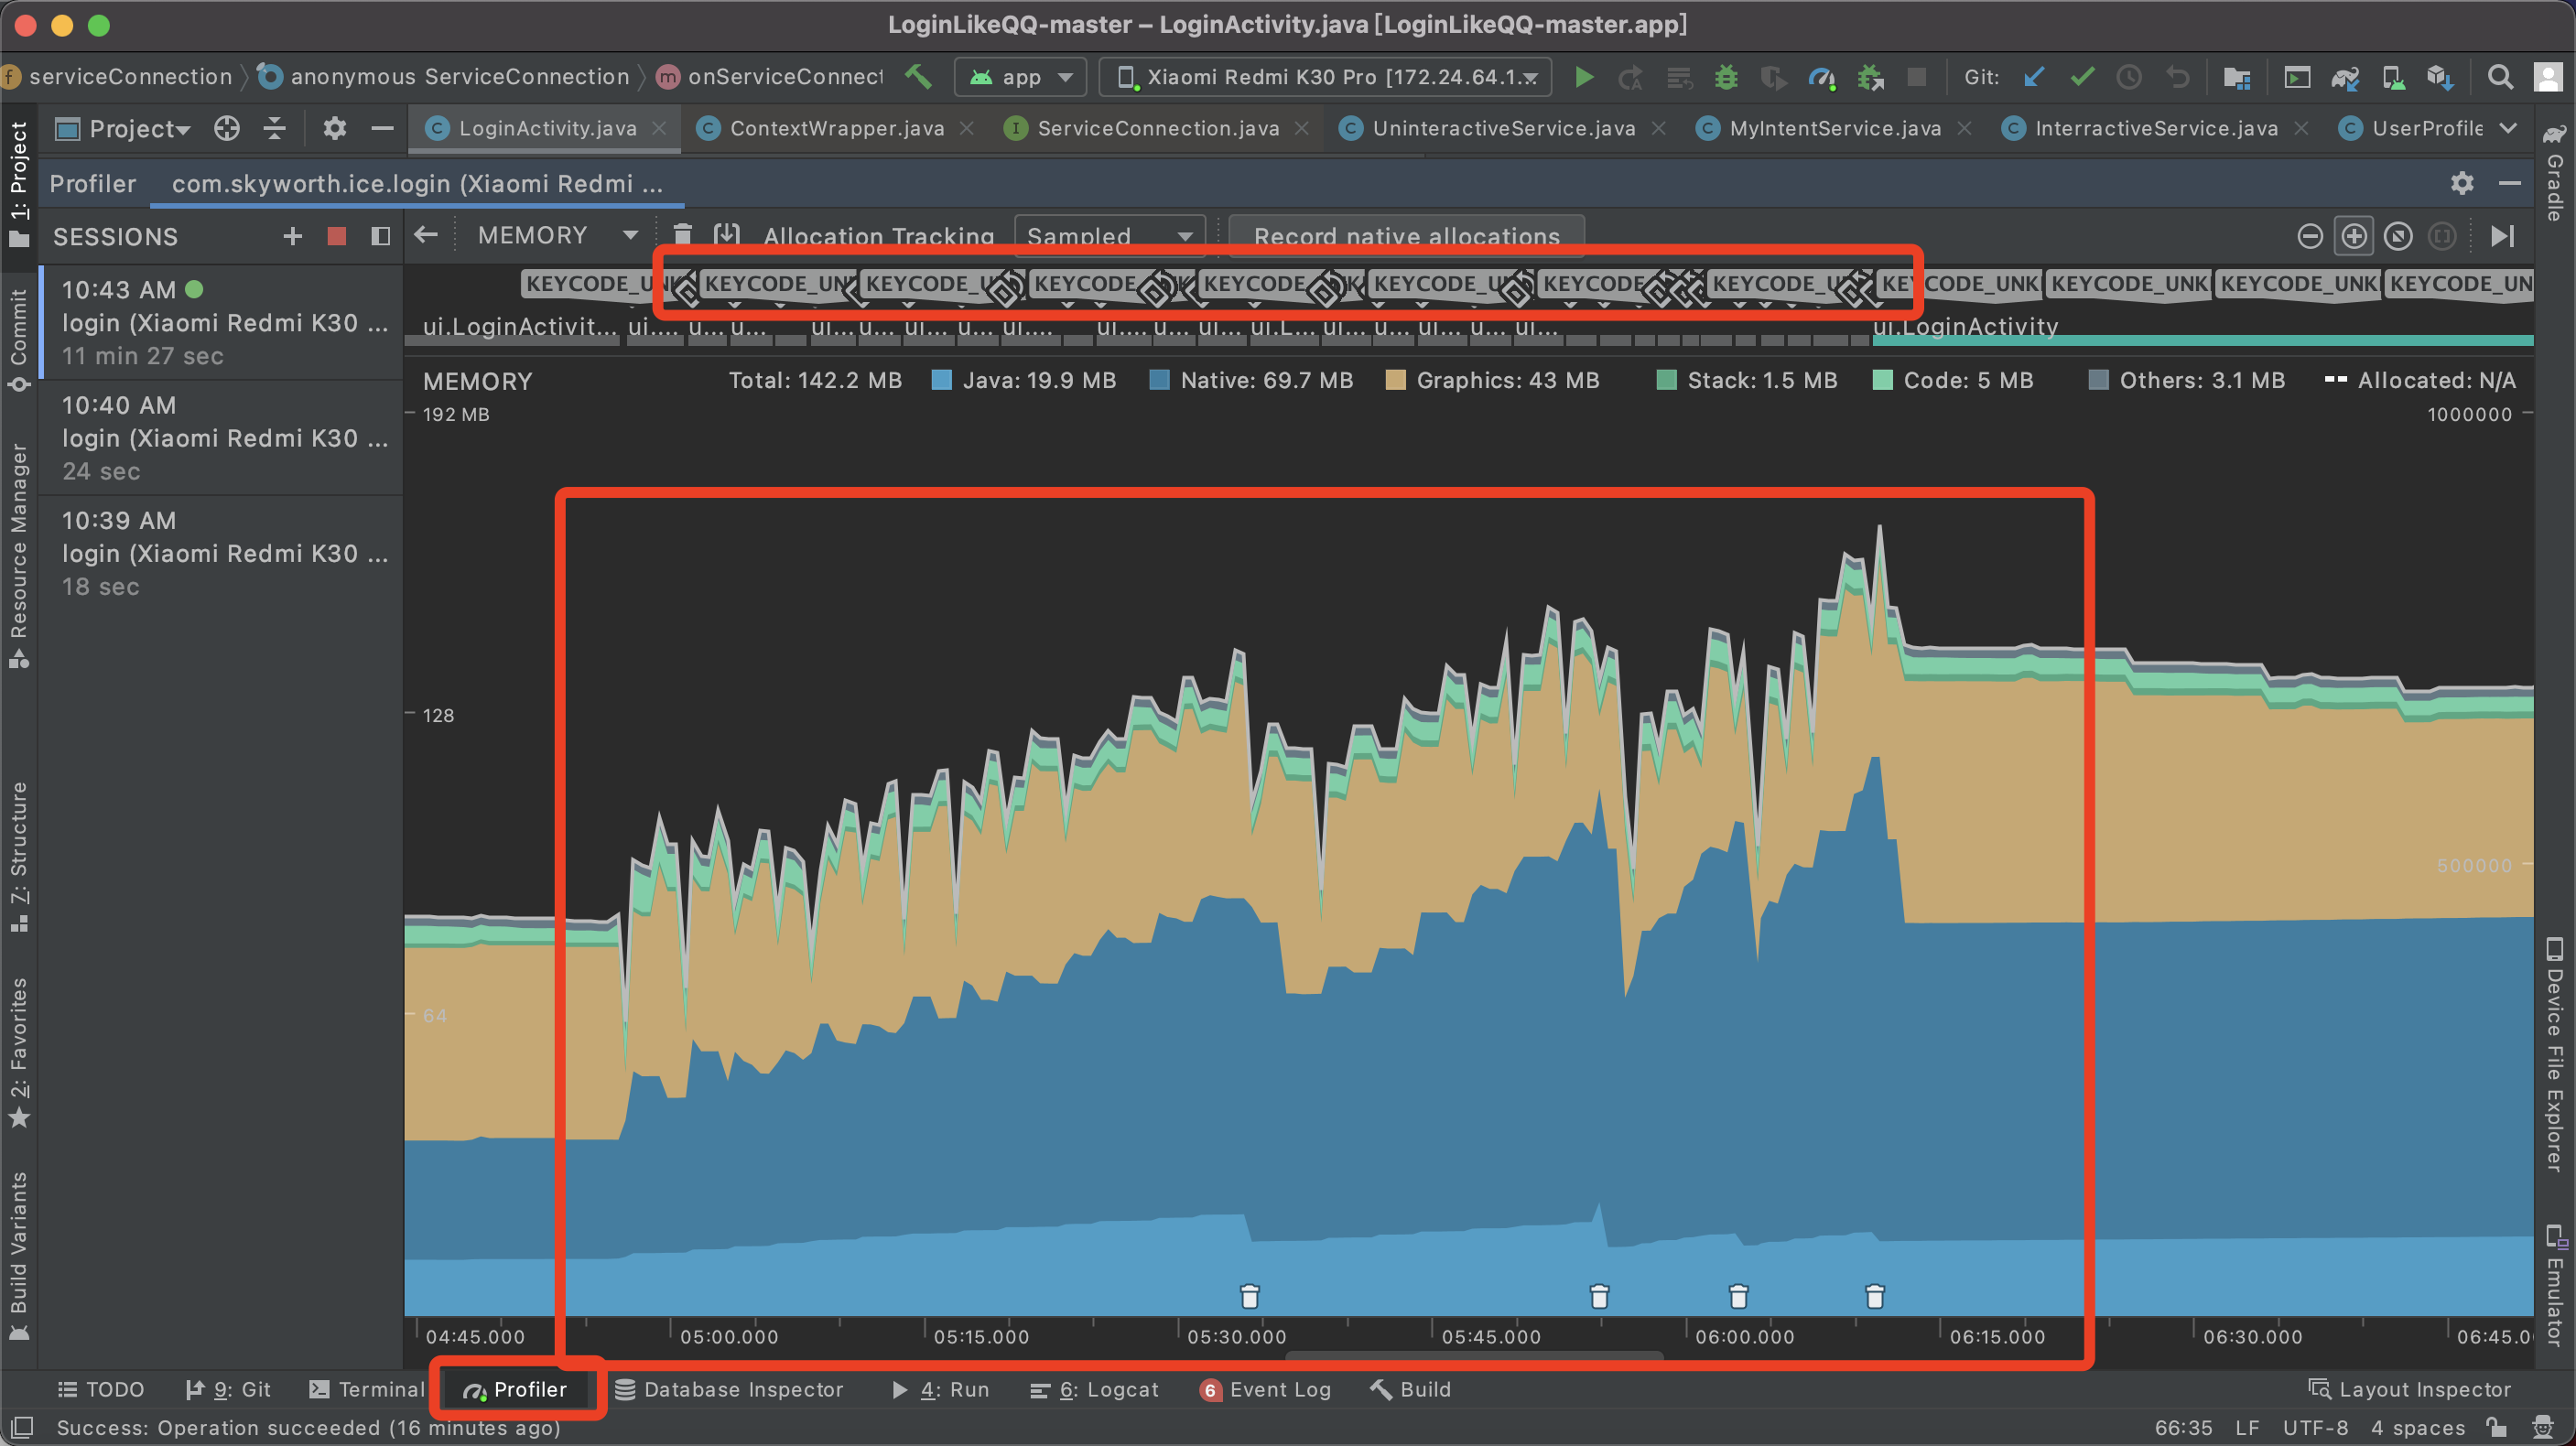Jump to live timeline data

2503,237
